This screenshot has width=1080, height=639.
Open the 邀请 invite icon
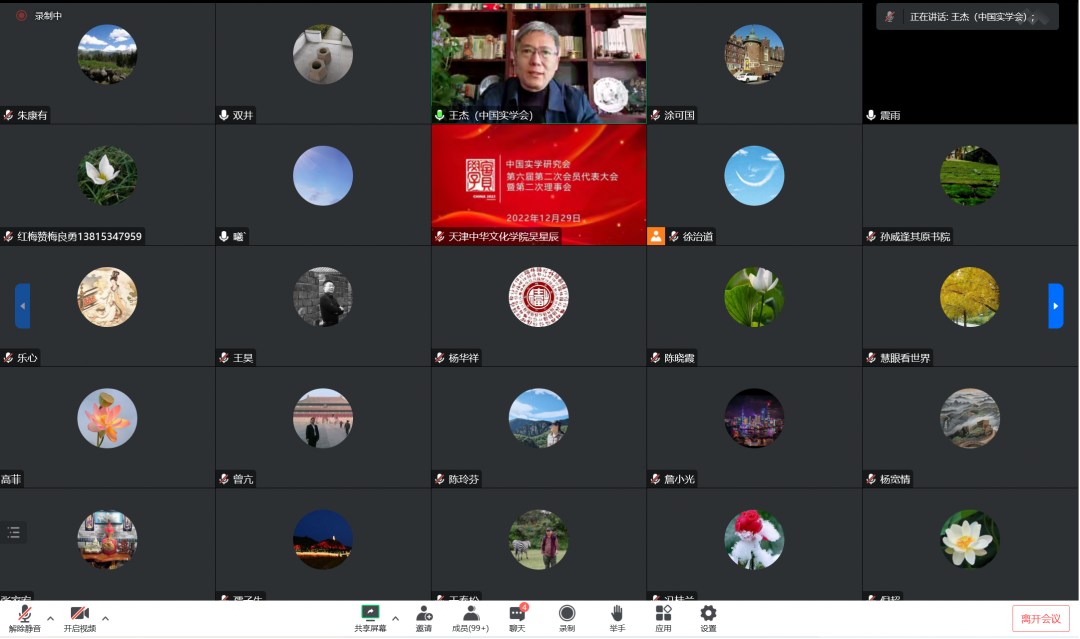(424, 617)
